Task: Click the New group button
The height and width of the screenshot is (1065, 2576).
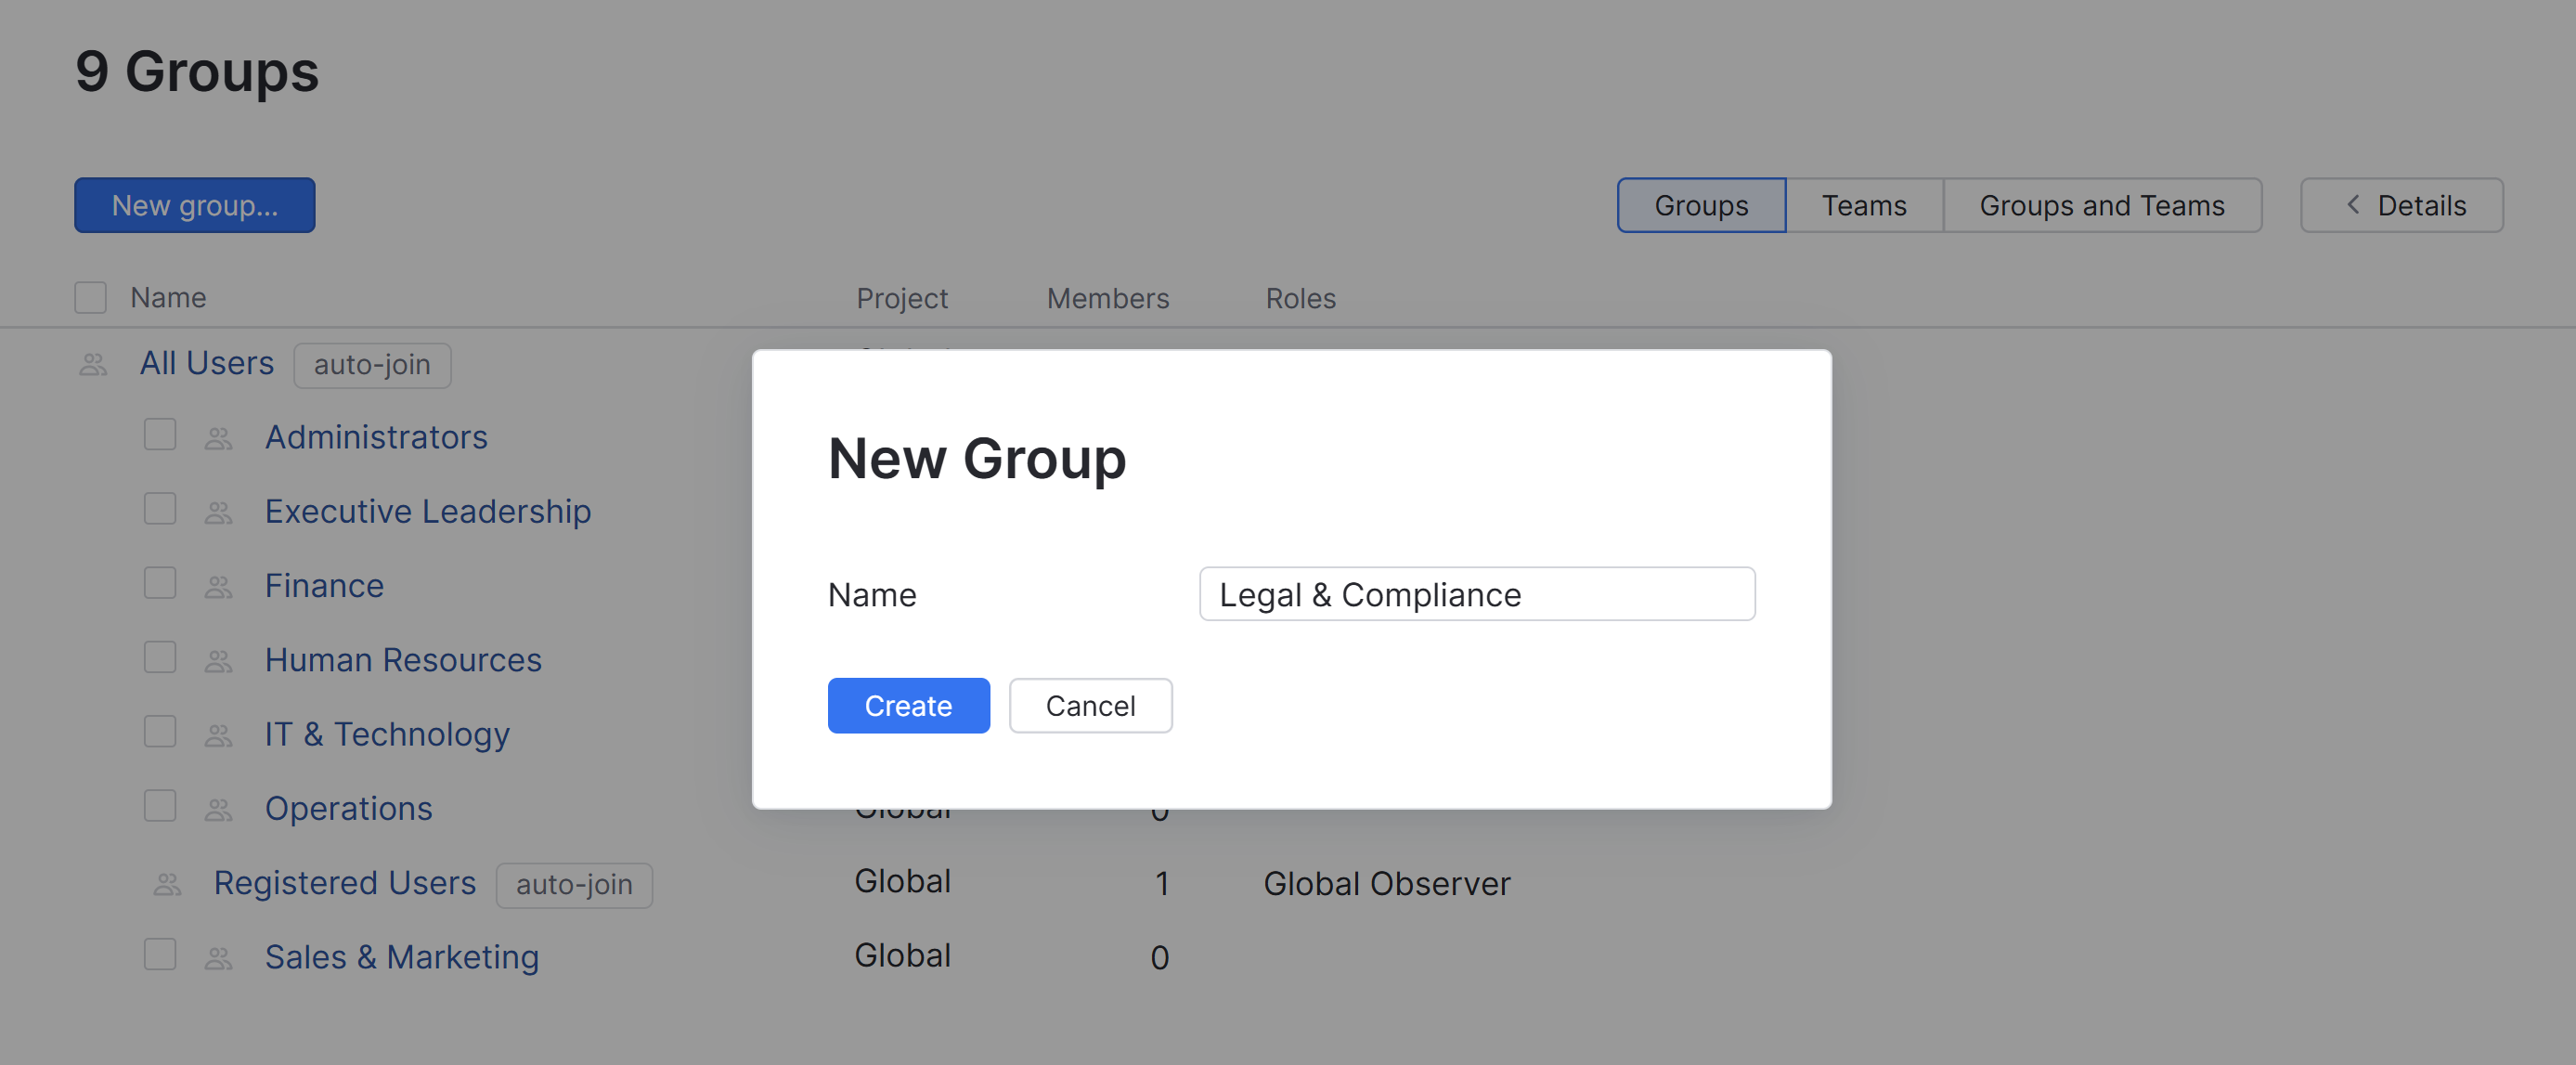Action: pos(194,205)
